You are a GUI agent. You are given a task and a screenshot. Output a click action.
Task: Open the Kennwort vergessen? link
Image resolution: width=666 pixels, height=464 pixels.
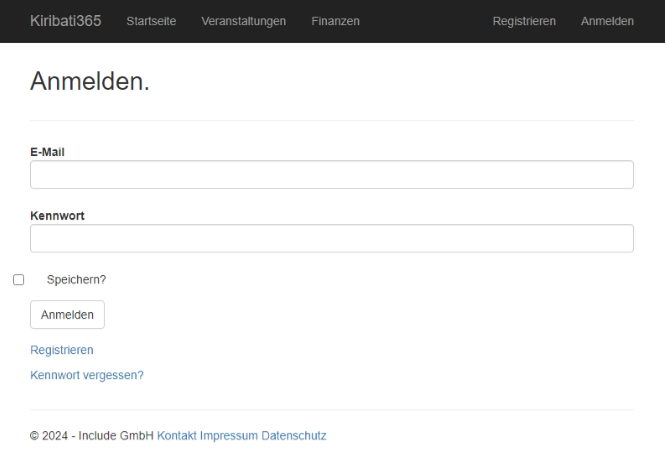pos(87,375)
